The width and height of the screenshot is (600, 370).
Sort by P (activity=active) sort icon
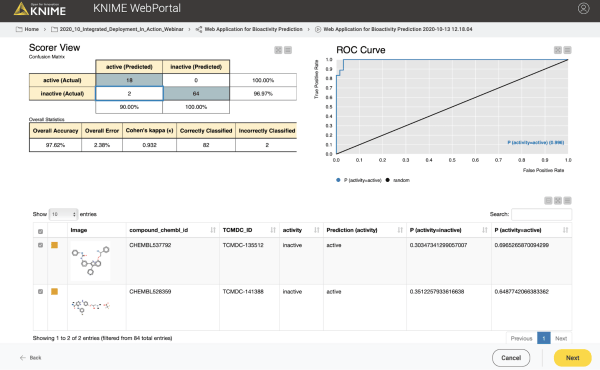click(x=566, y=230)
